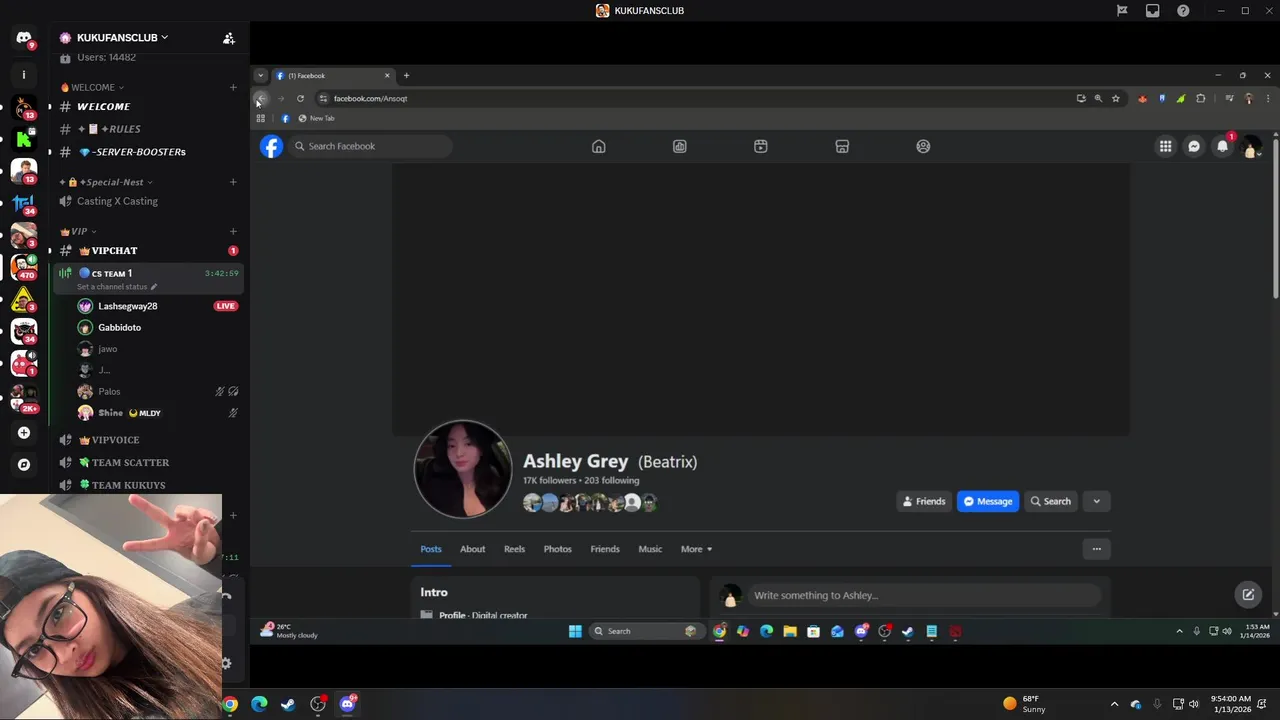Open the Discord title bar help icon

click(1183, 11)
